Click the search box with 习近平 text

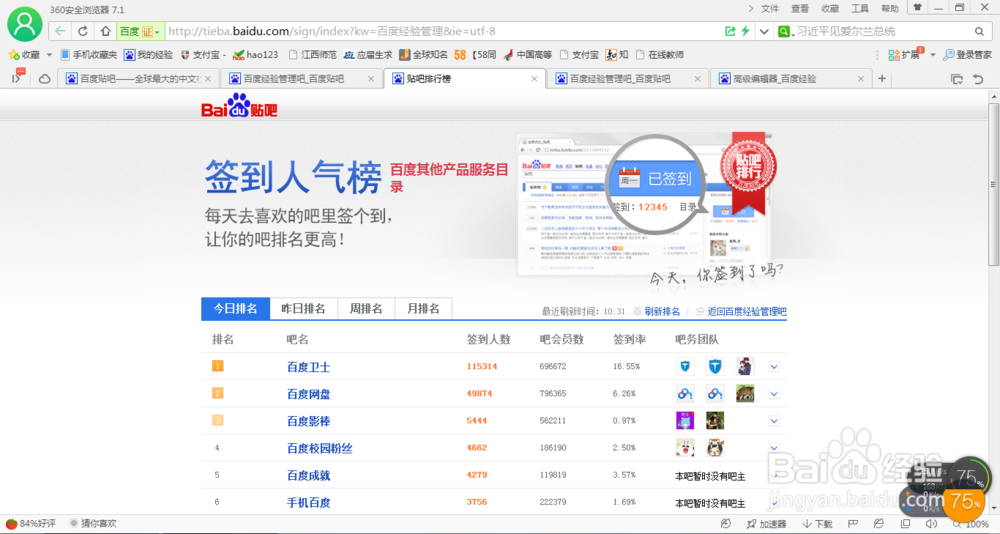tap(881, 31)
